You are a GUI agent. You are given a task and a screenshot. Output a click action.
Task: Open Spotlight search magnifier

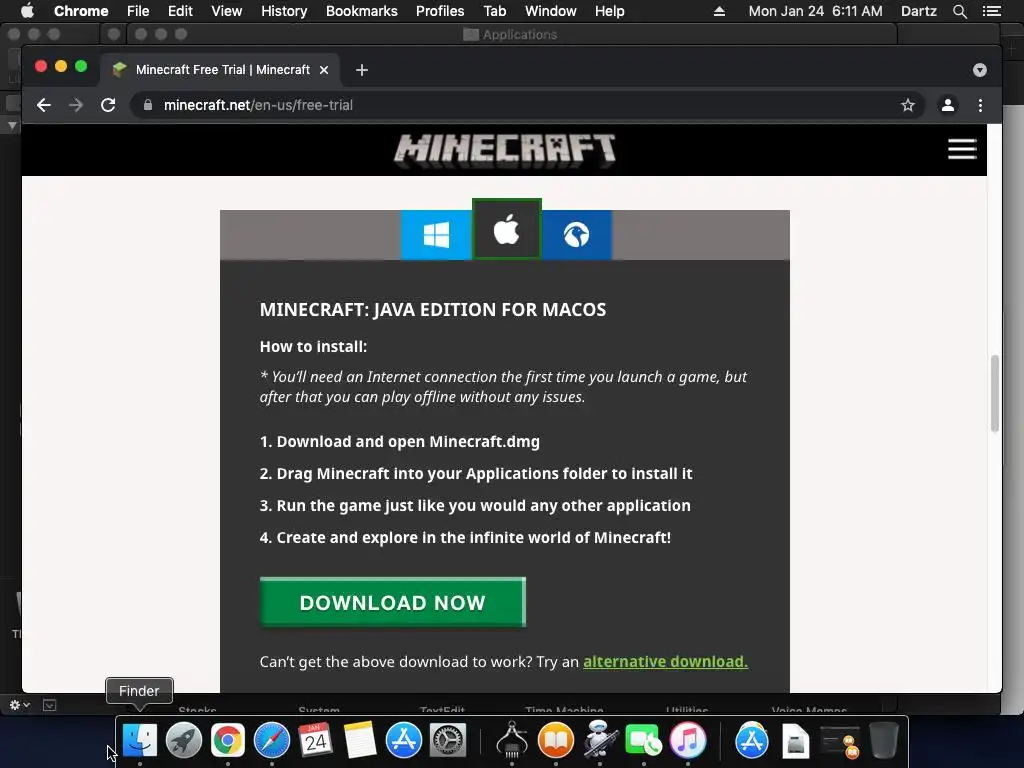(959, 11)
